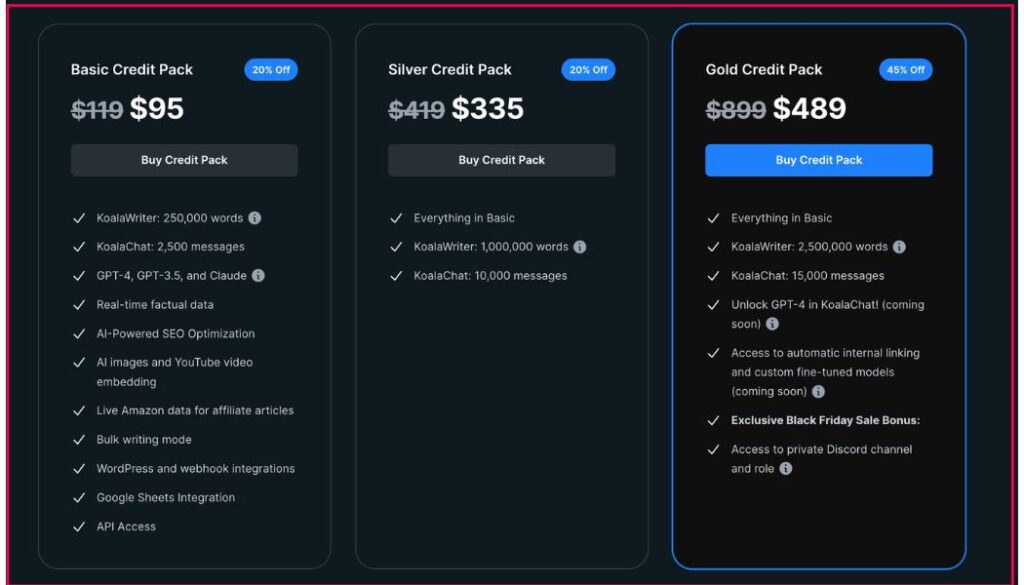Open info icon beside Discord channel and role
The height and width of the screenshot is (585, 1024).
[x=786, y=469]
